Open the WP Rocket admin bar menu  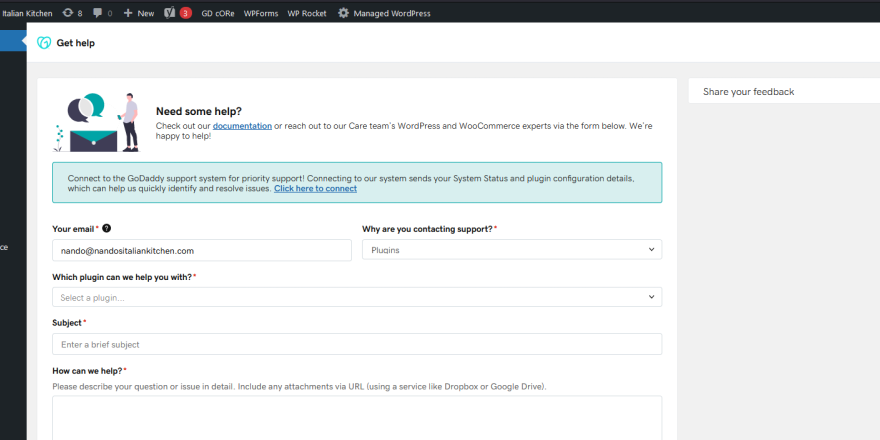307,13
